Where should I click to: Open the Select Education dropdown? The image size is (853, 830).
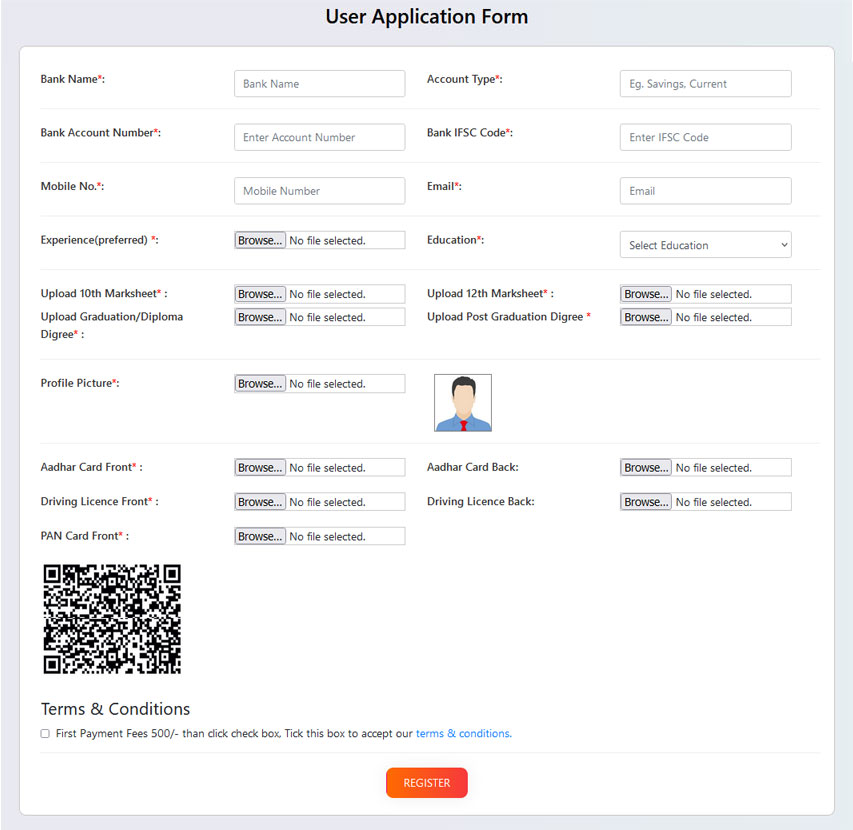click(705, 245)
